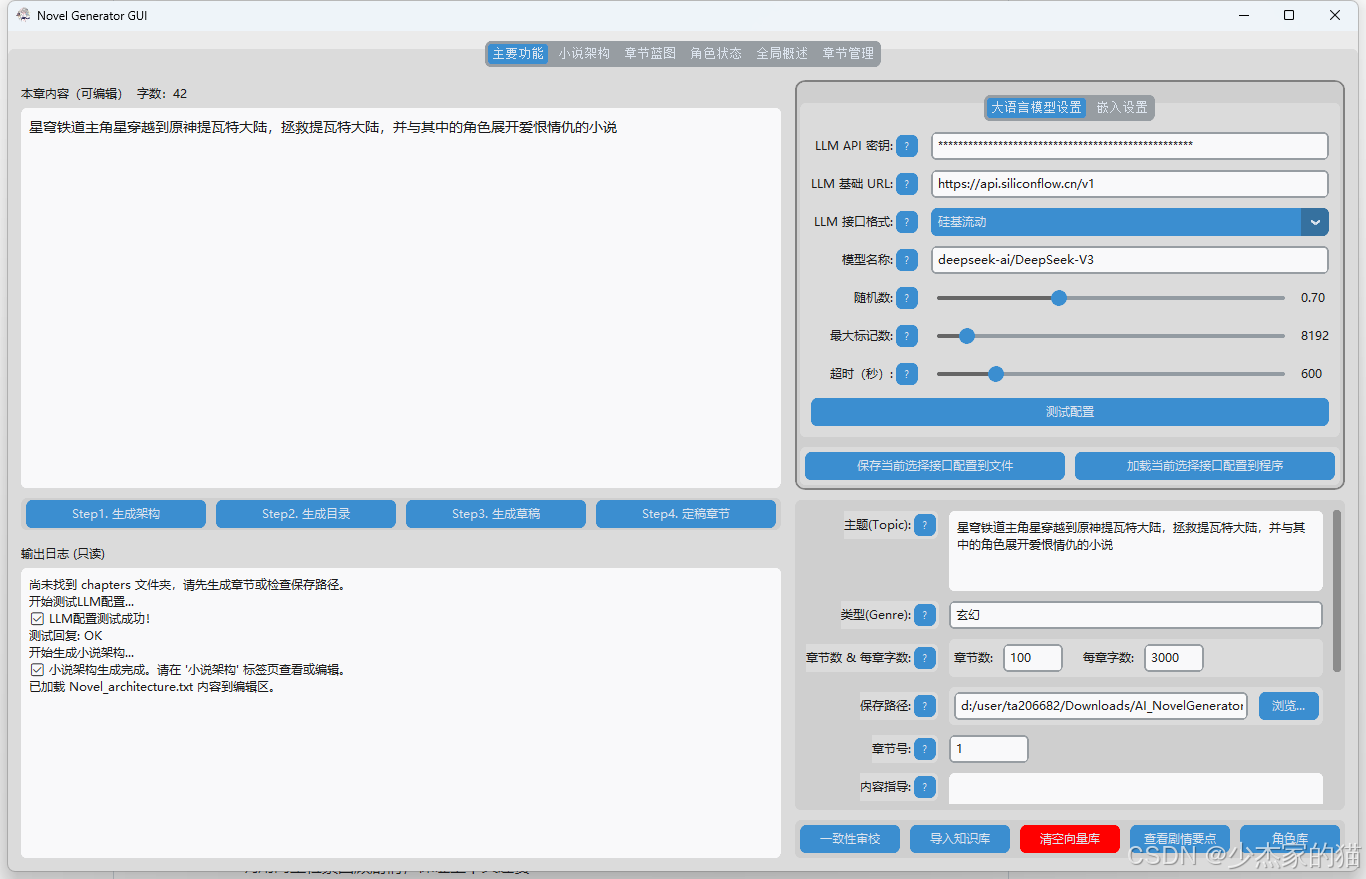Open the 小说架构 tab
Viewport: 1366px width, 879px height.
(x=584, y=54)
